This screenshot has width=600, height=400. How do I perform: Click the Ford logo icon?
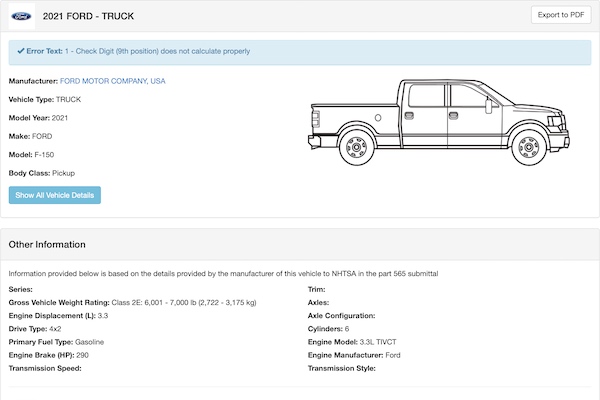20,15
